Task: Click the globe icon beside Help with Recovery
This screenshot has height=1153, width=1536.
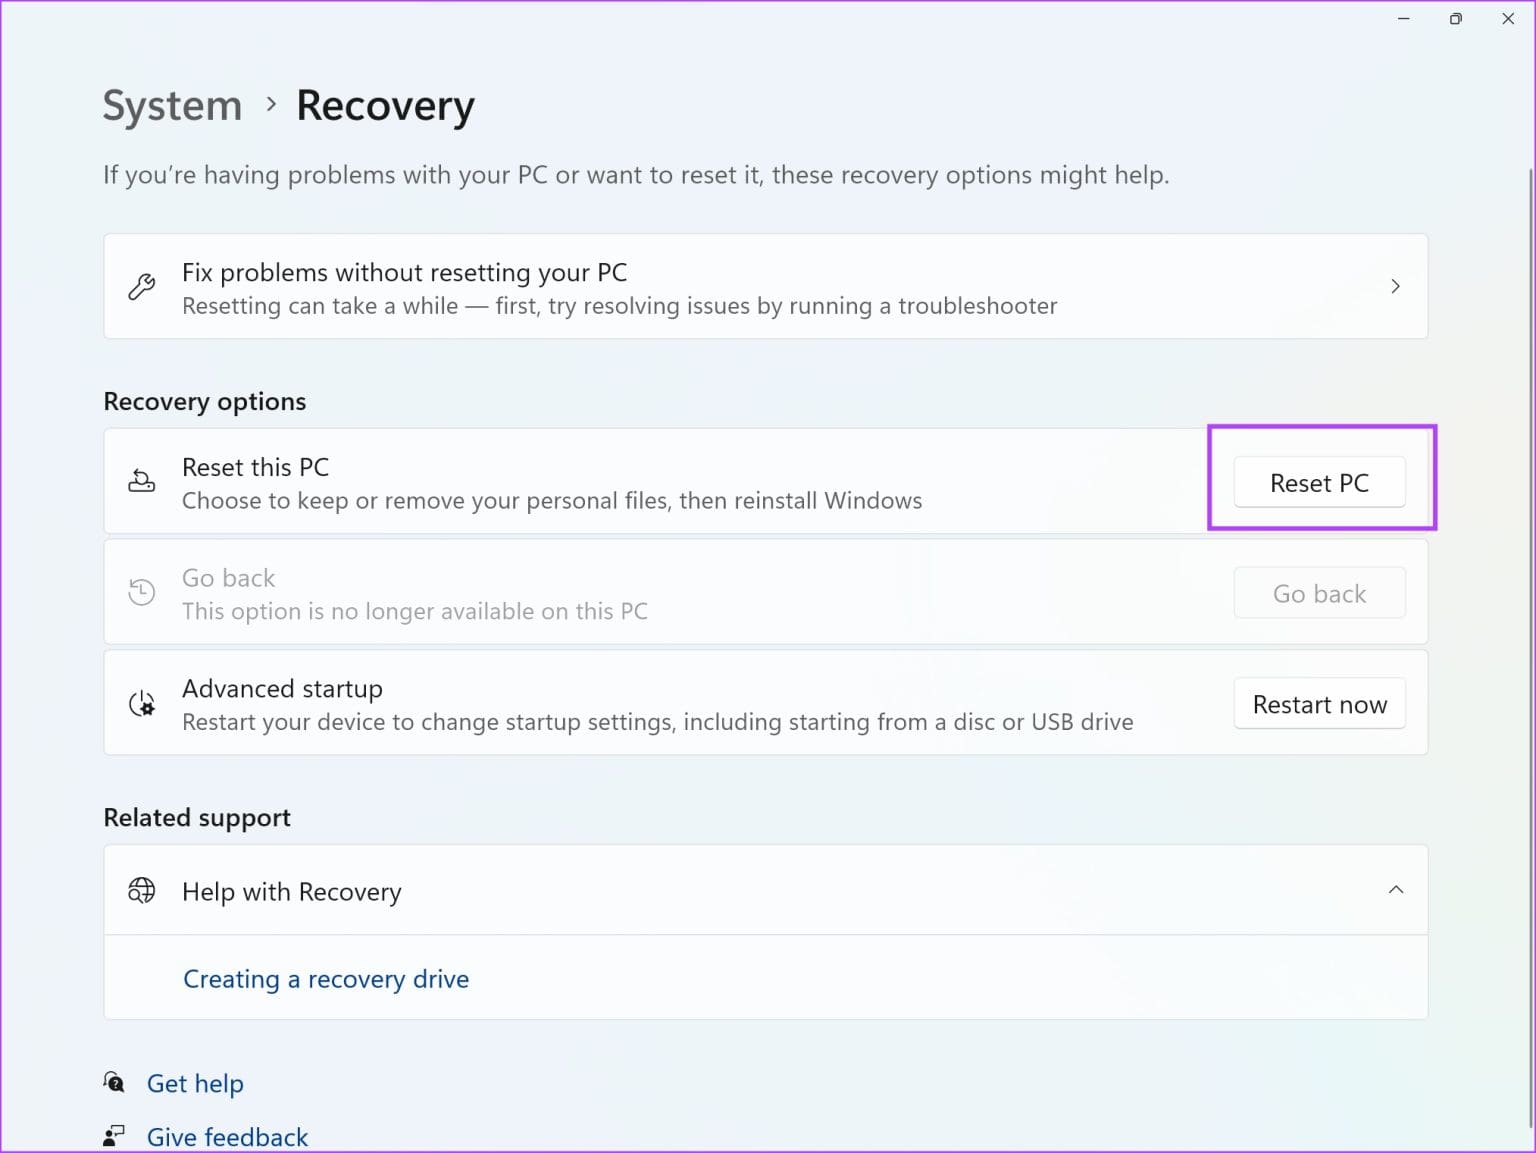Action: pyautogui.click(x=142, y=890)
